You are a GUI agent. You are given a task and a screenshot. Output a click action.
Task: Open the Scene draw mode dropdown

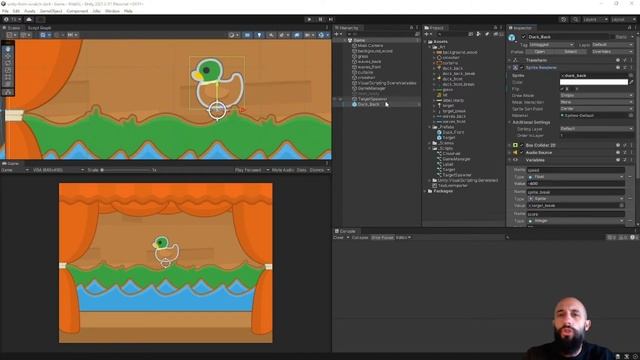click(x=233, y=35)
